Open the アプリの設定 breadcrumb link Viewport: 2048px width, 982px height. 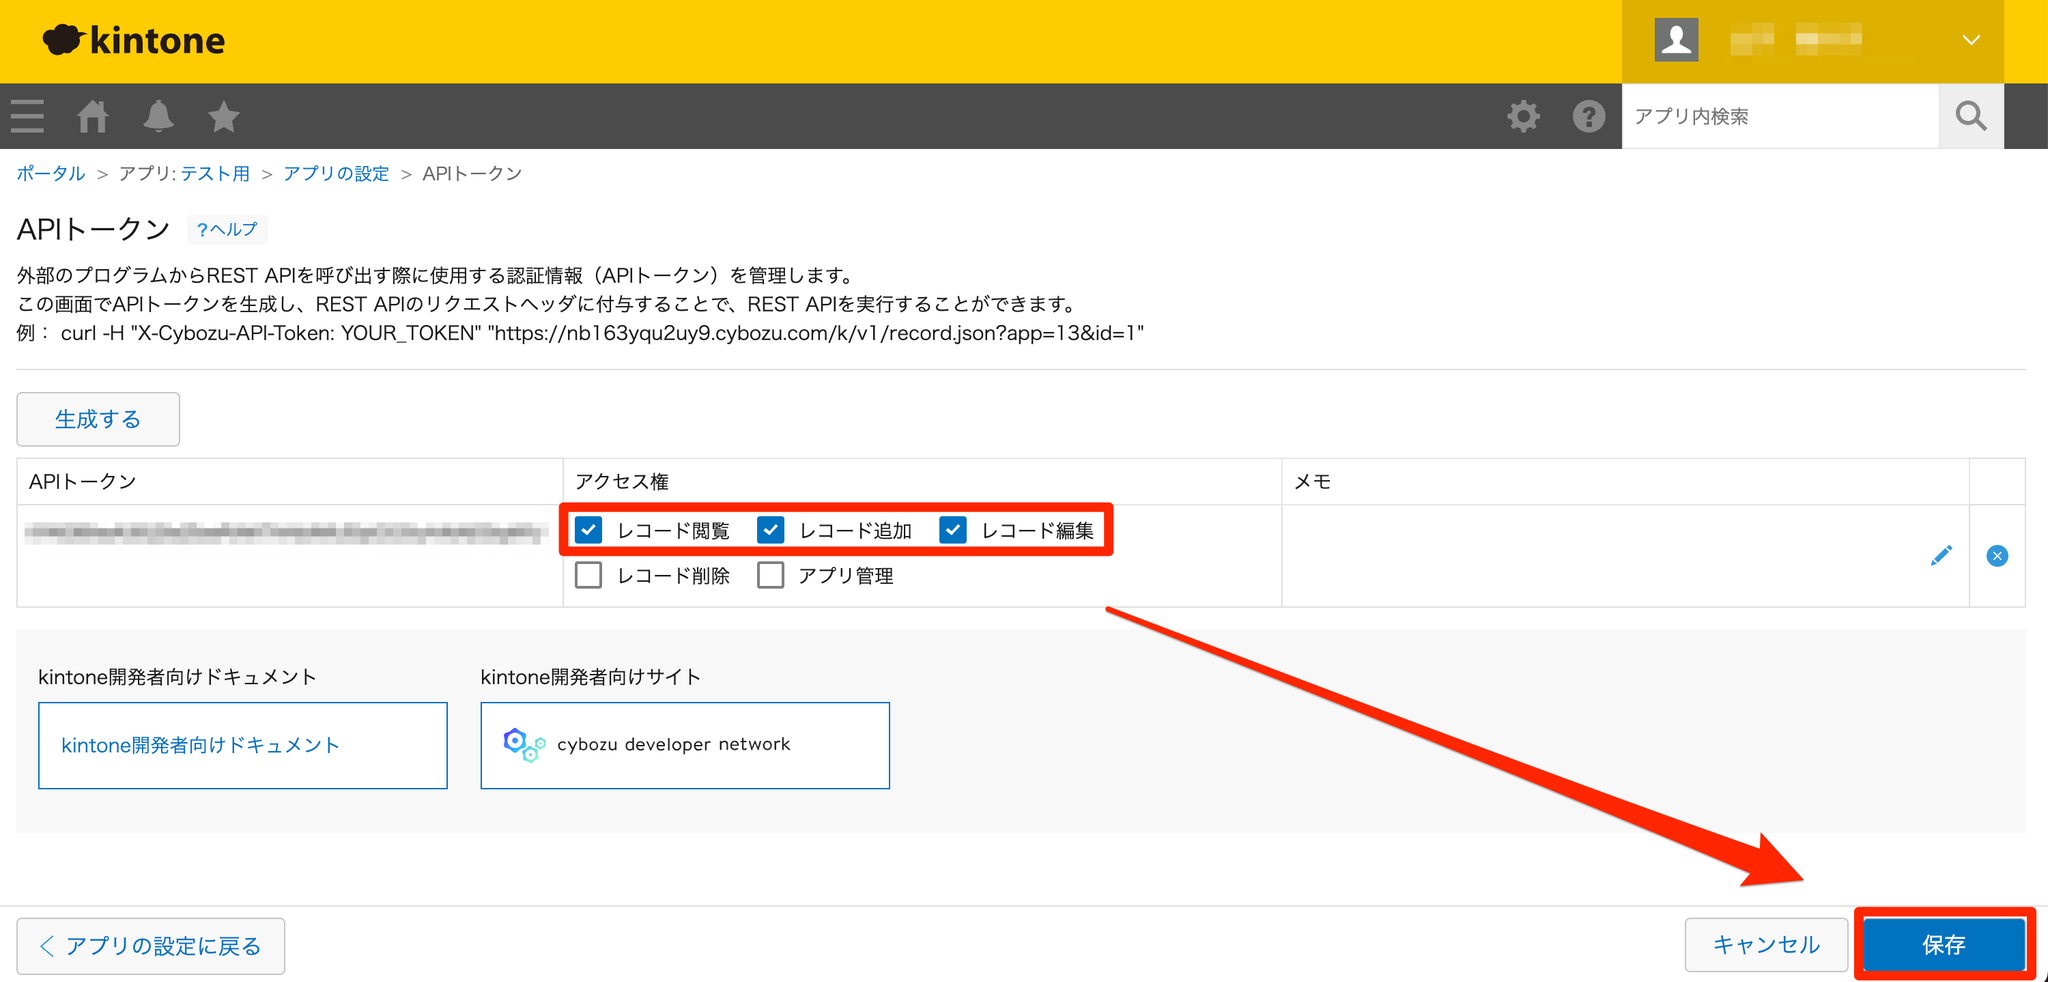click(336, 174)
